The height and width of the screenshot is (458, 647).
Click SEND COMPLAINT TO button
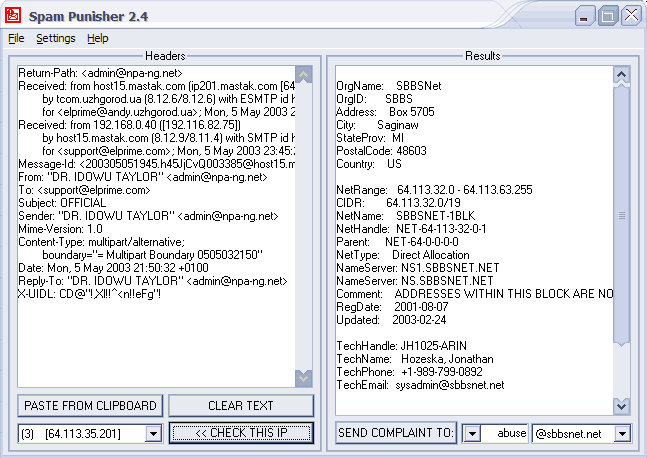[x=396, y=433]
